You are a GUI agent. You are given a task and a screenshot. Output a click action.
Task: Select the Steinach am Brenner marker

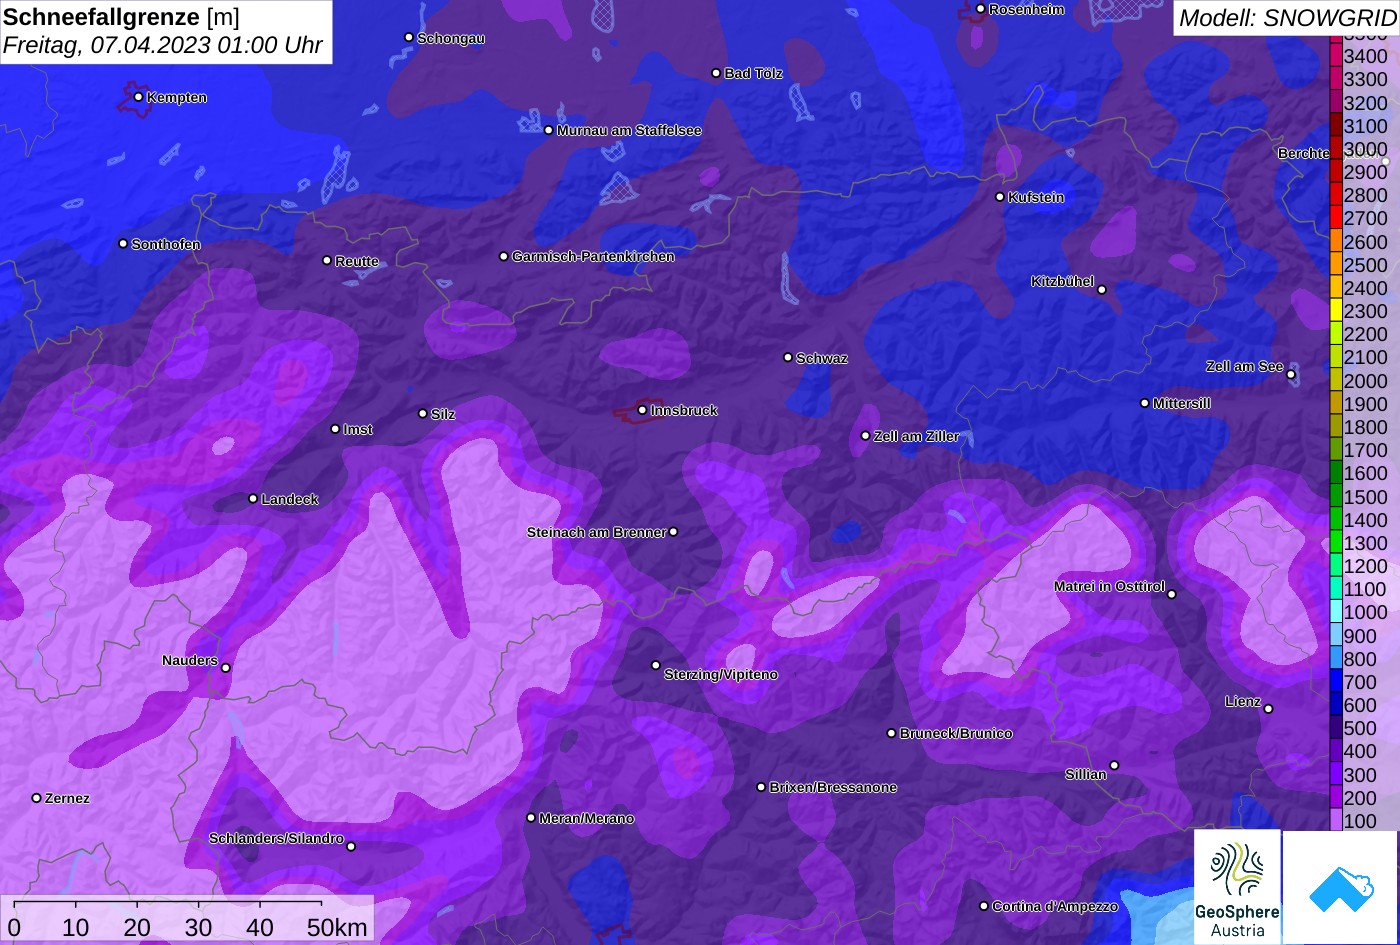(x=673, y=532)
